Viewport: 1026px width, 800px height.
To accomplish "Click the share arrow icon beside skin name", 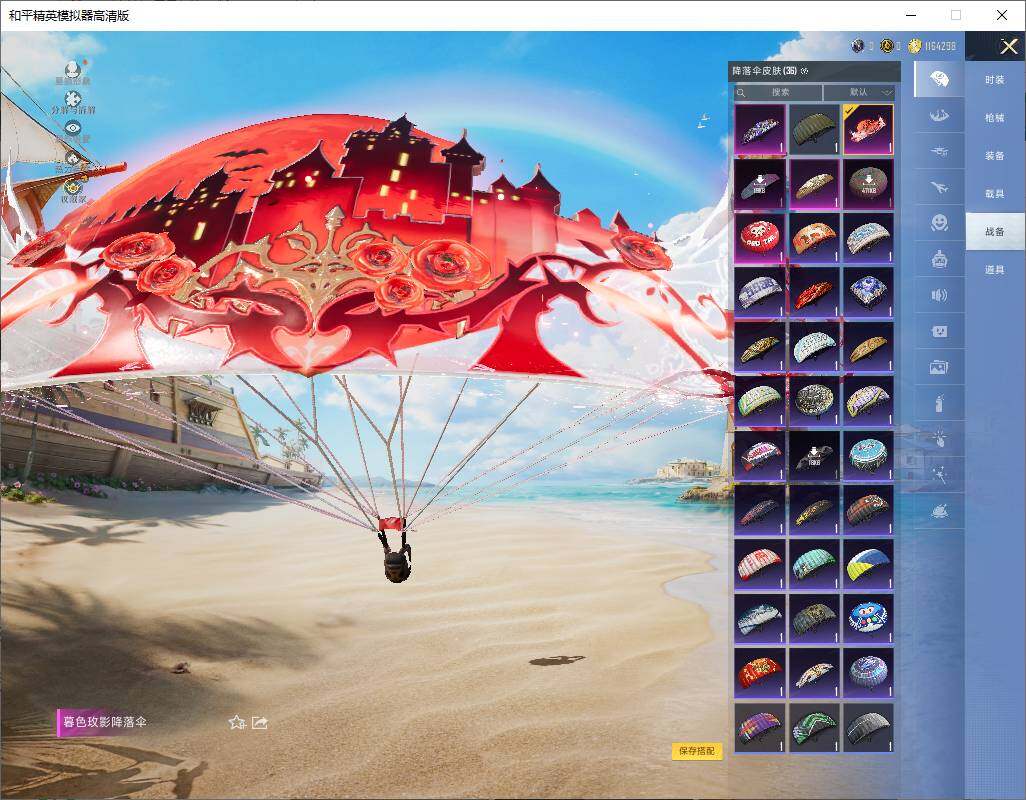I will point(260,723).
